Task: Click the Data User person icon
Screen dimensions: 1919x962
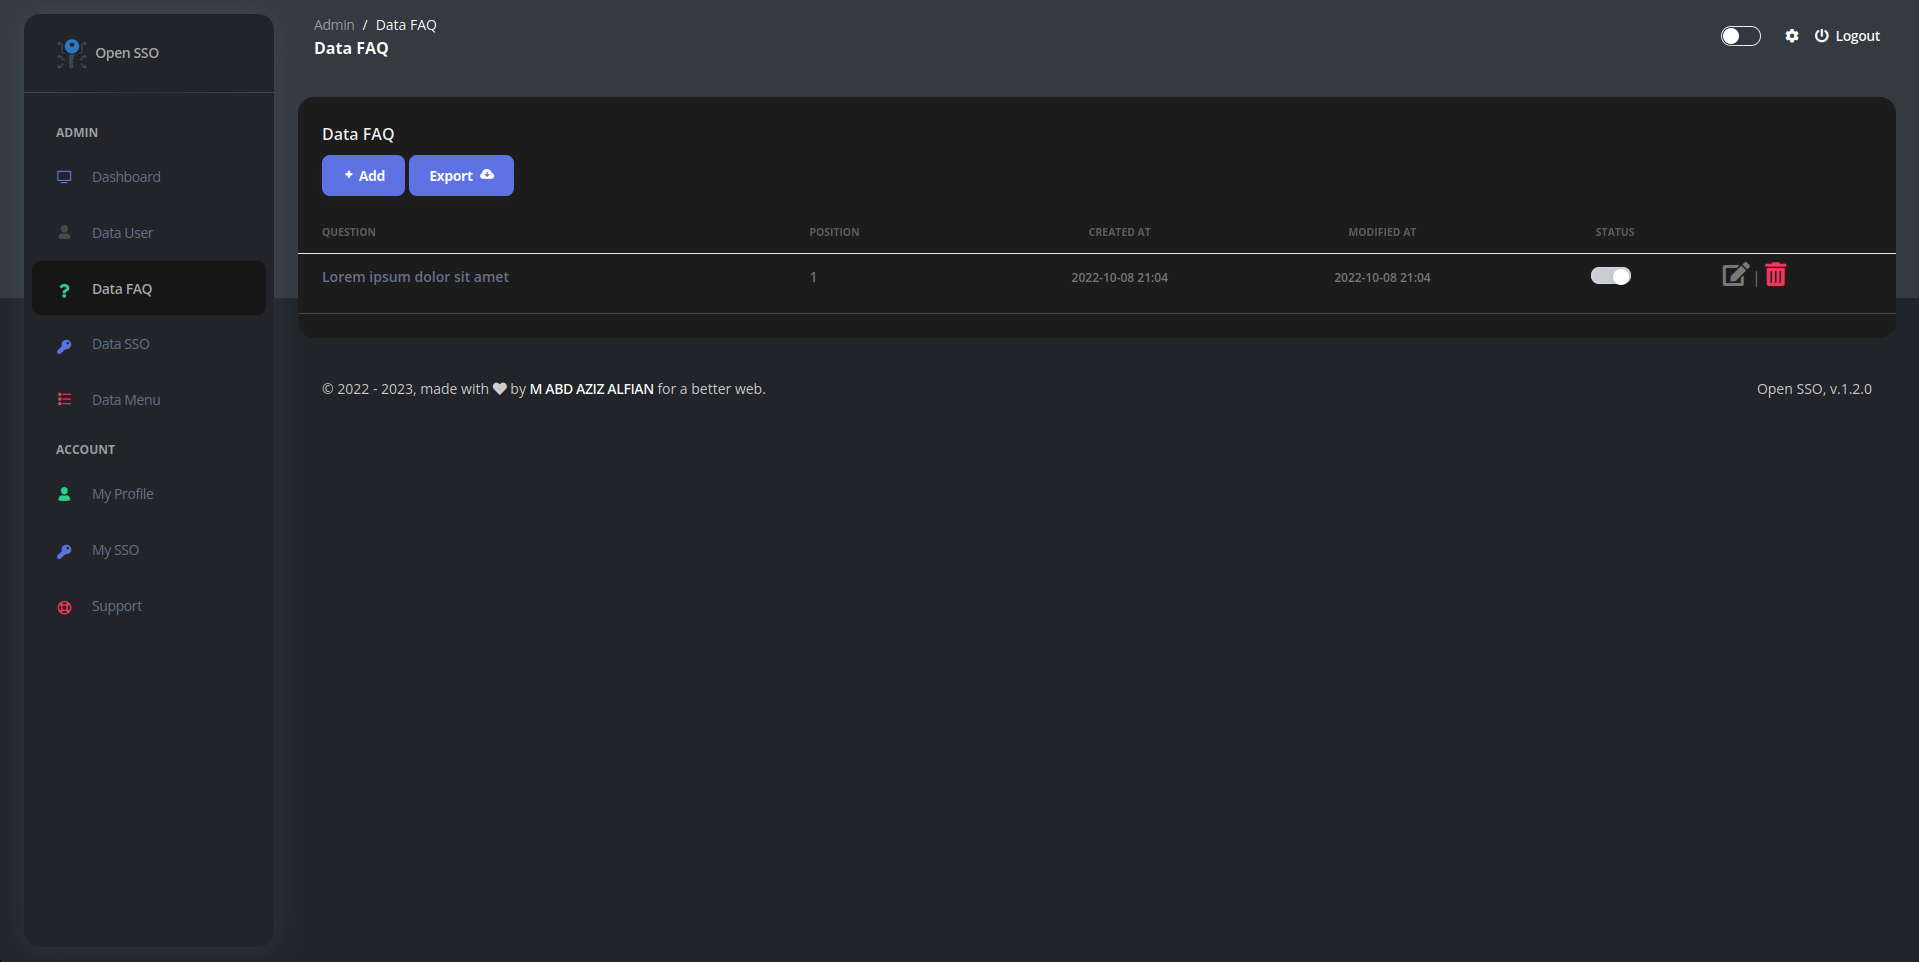Action: 64,232
